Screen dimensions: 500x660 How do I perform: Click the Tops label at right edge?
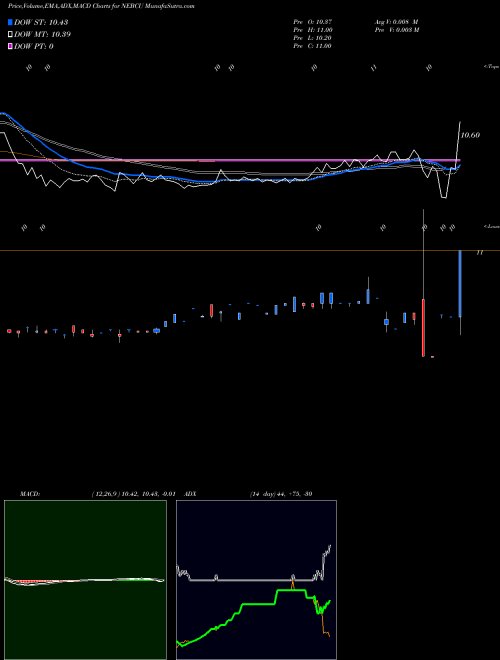tap(492, 67)
